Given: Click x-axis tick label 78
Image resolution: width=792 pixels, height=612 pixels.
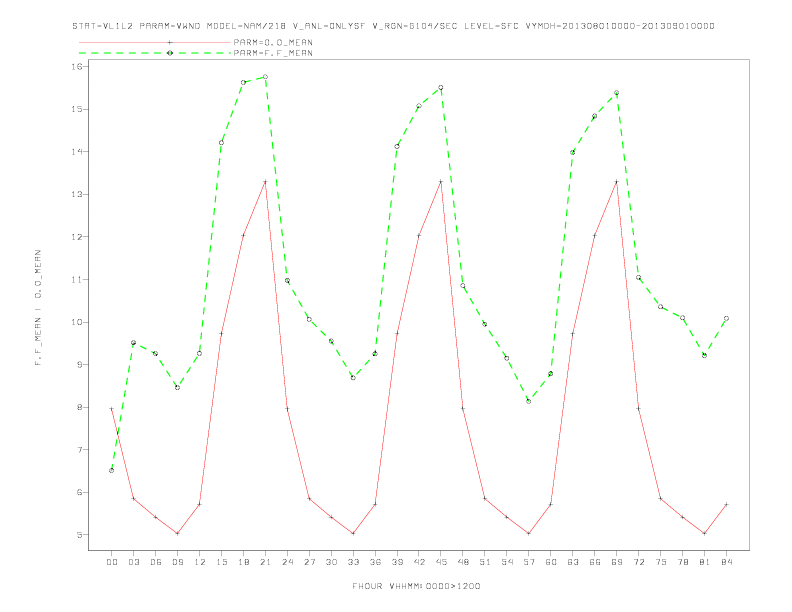Looking at the screenshot, I should 682,562.
